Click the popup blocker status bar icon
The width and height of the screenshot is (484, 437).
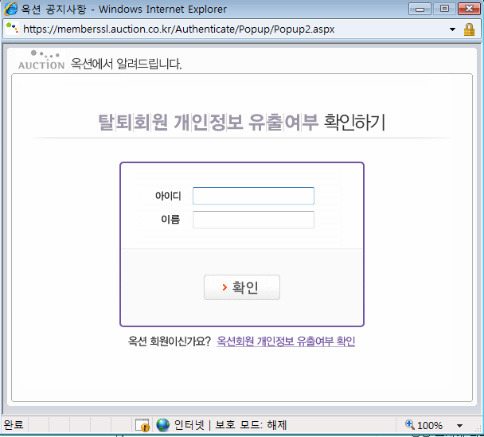pyautogui.click(x=142, y=425)
